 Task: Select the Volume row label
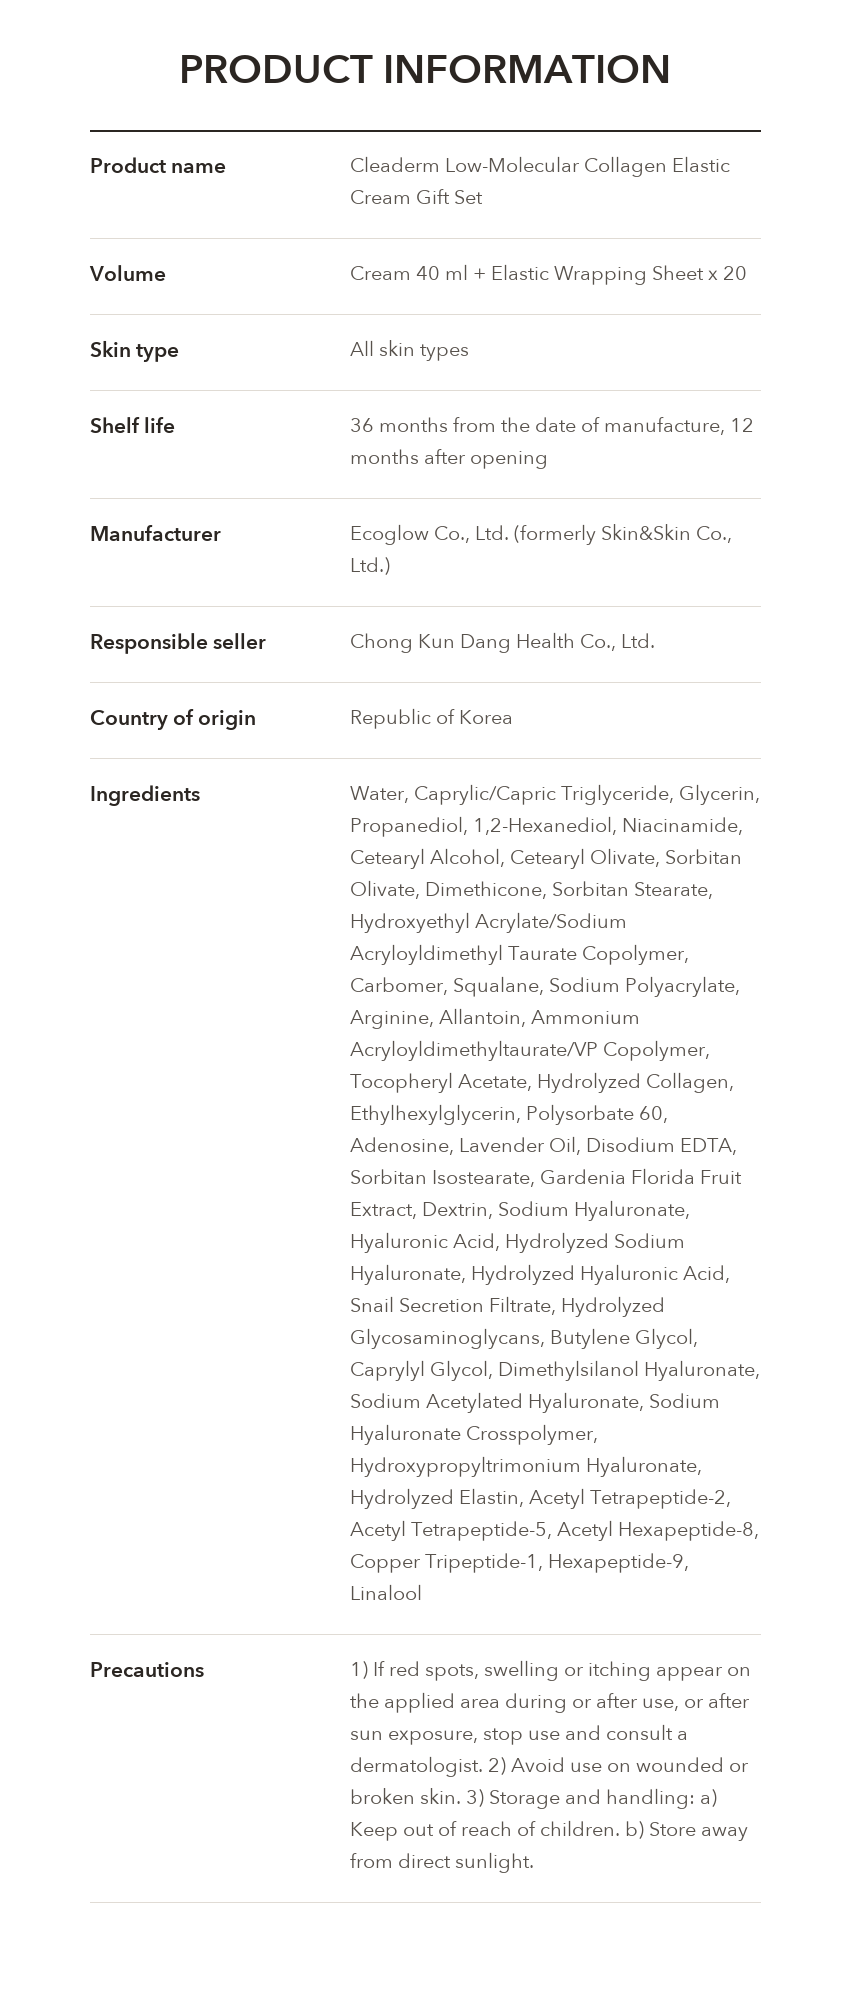(x=128, y=274)
